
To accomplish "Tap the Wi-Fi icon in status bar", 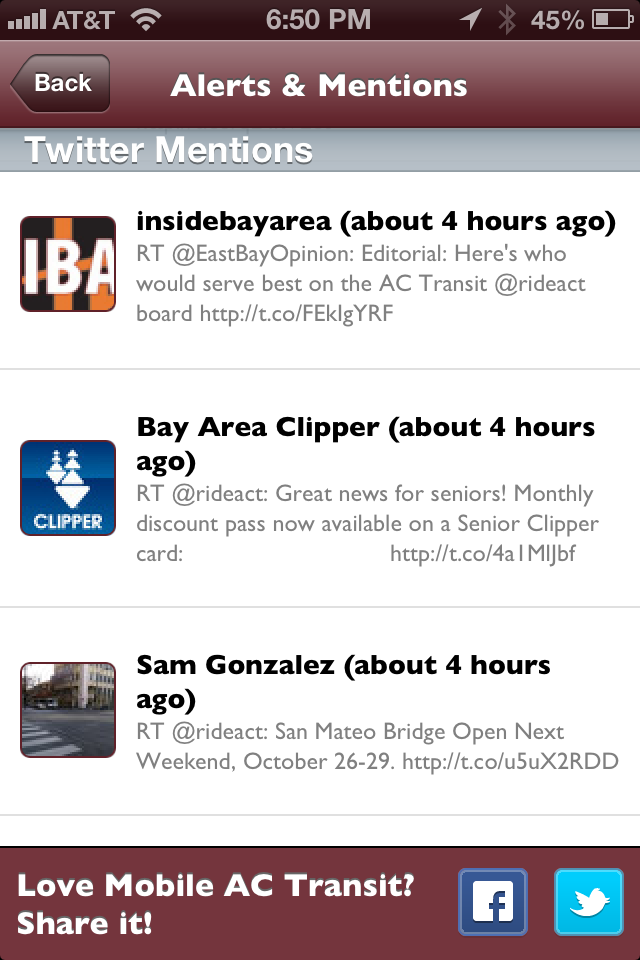I will [146, 20].
